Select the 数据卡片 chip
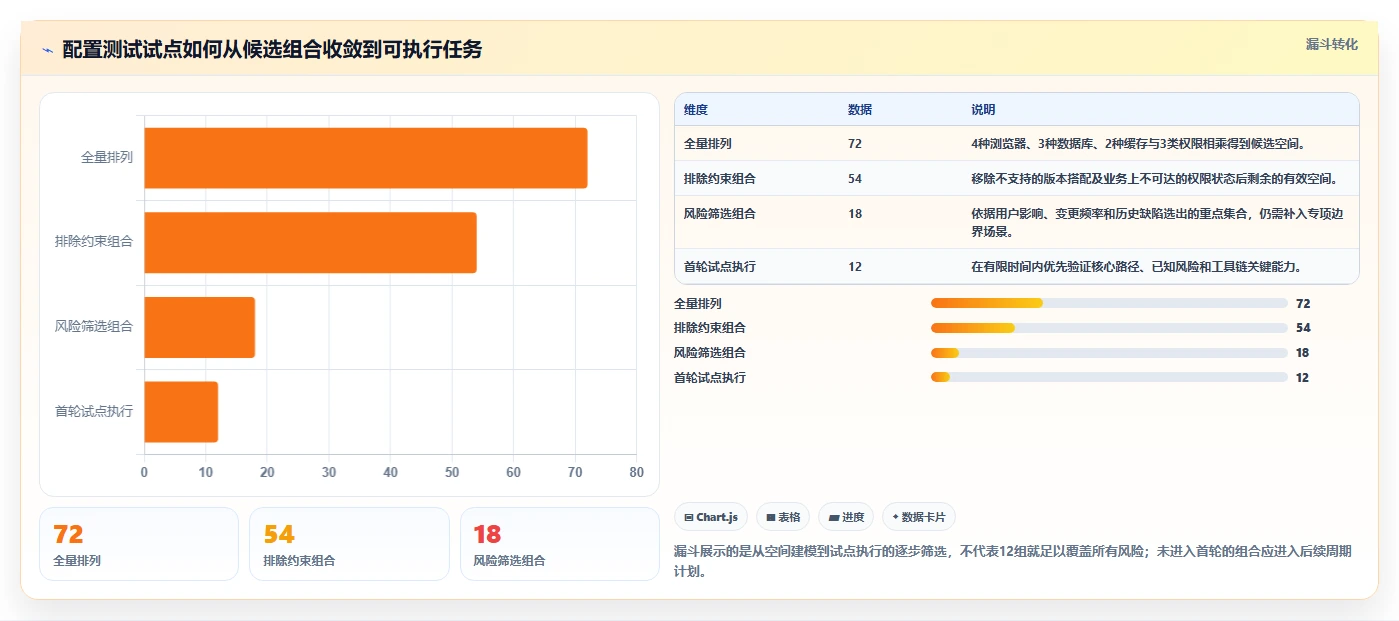Viewport: 1399px width, 621px height. point(919,517)
